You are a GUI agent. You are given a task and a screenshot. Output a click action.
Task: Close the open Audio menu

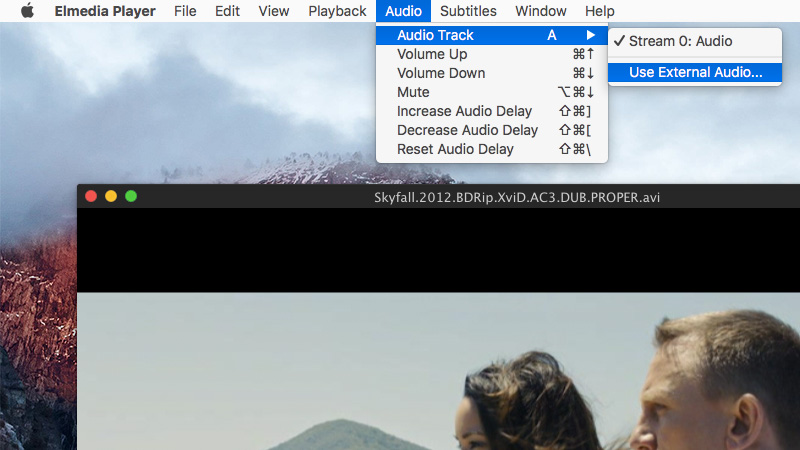click(403, 11)
